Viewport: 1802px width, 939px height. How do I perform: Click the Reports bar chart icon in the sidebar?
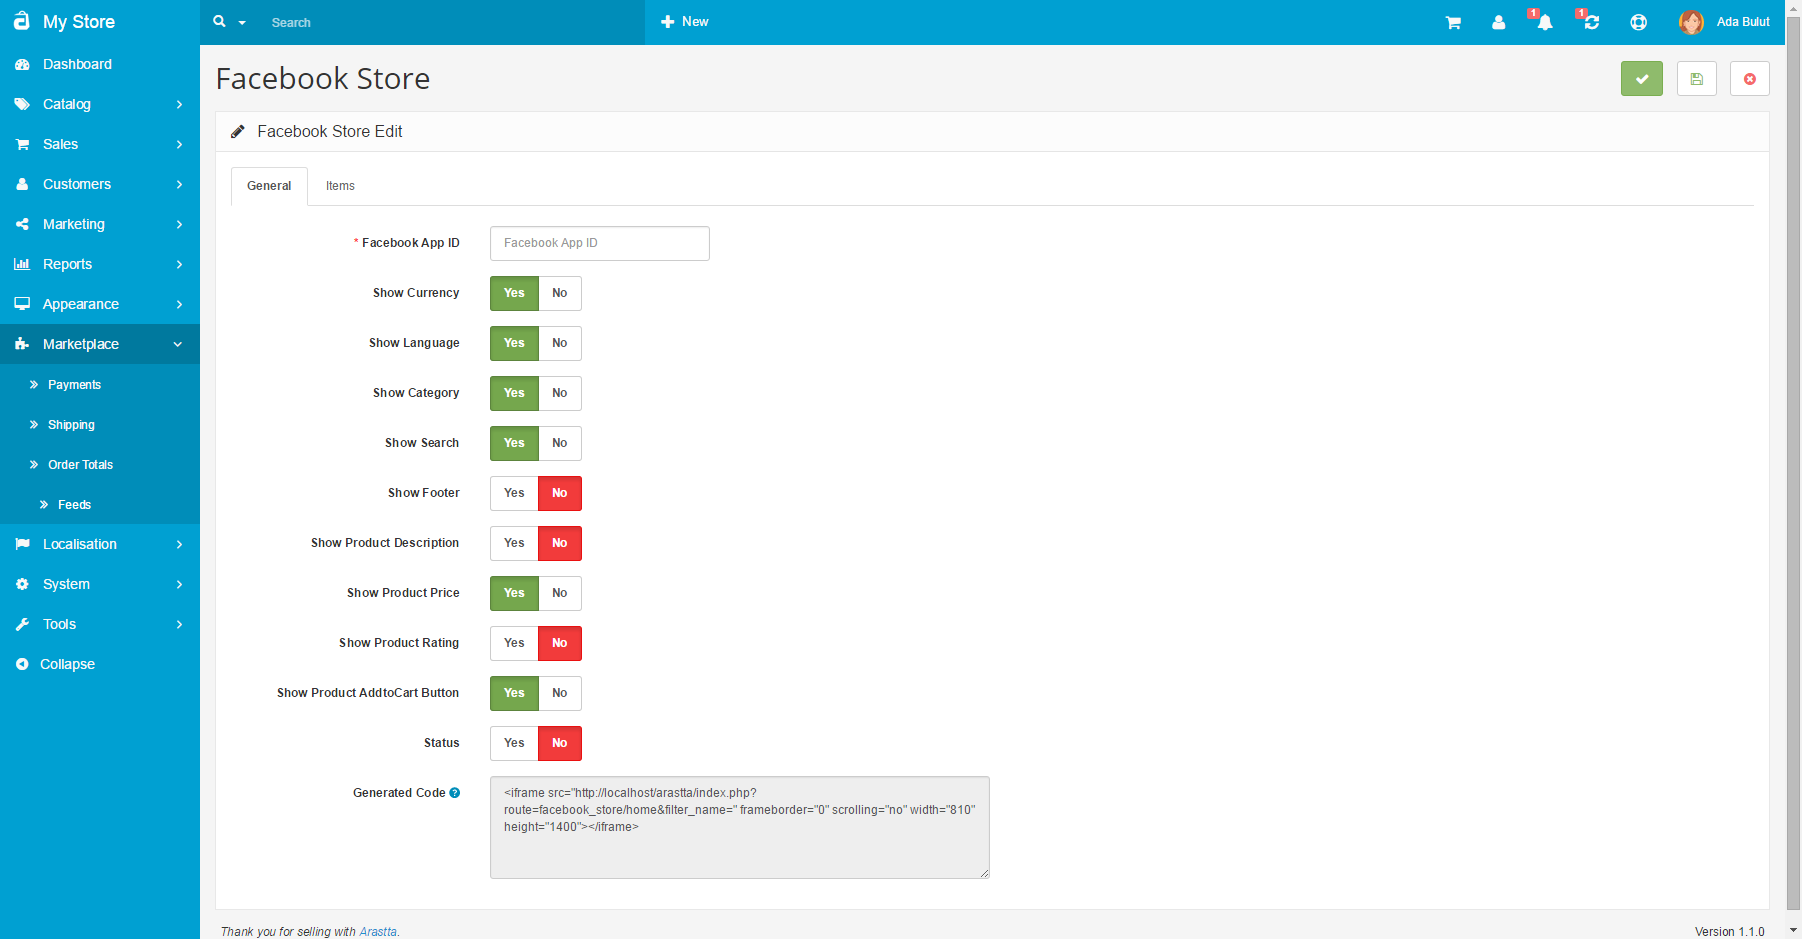[x=22, y=264]
